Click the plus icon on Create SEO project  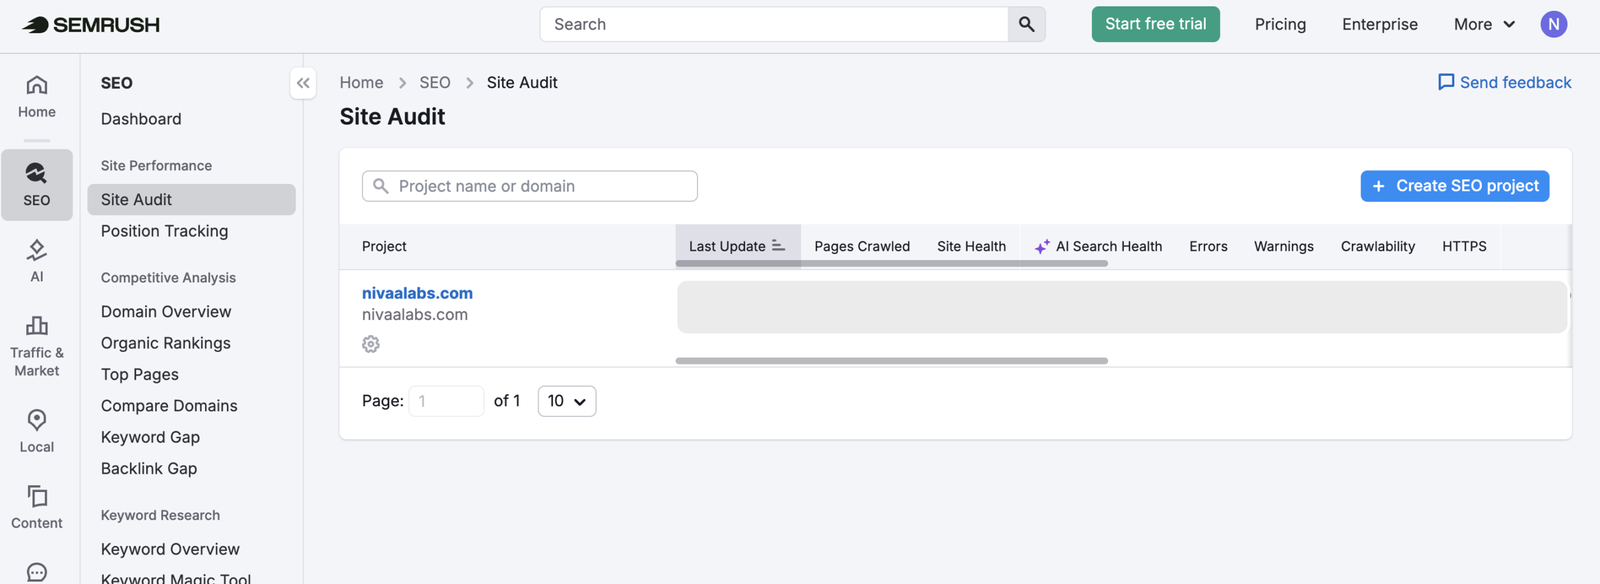coord(1378,186)
